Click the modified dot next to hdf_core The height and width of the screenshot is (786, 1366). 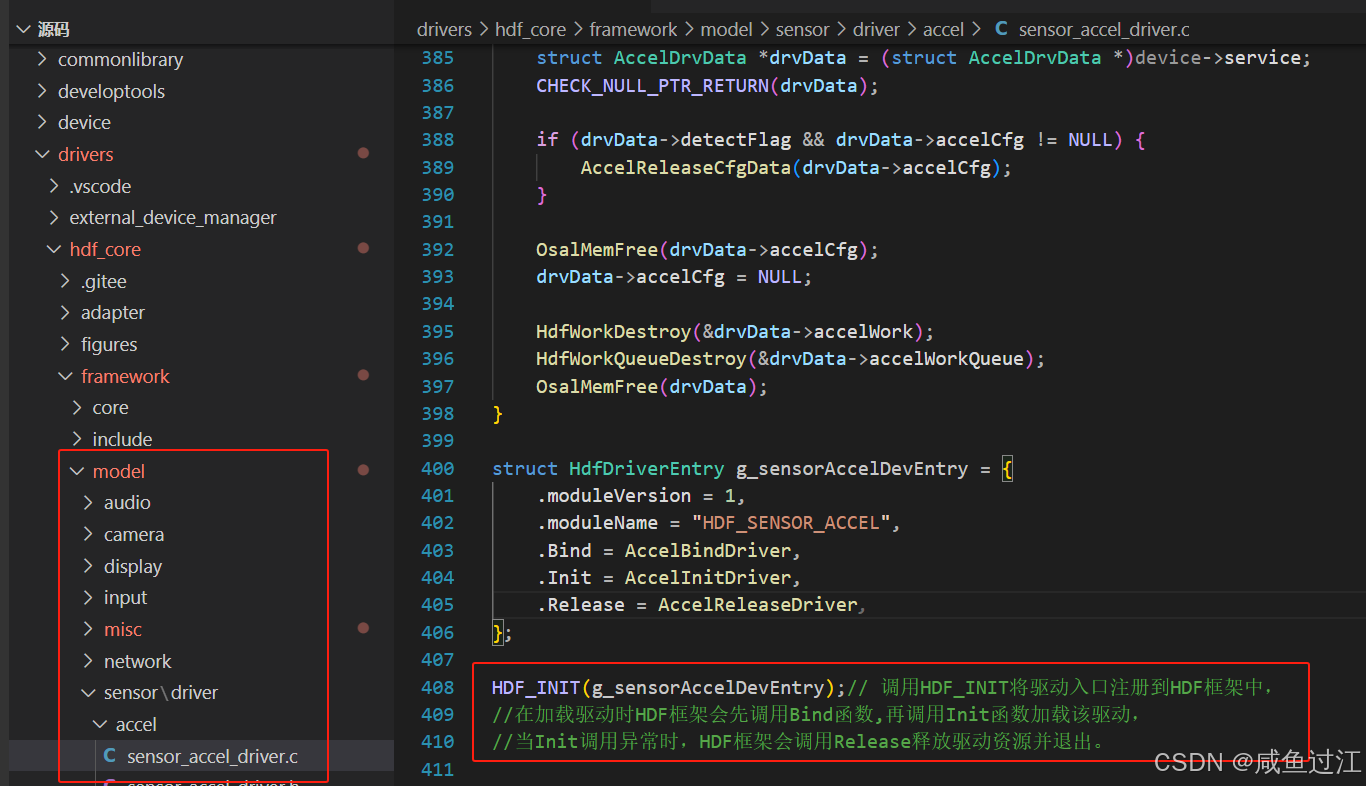[362, 248]
